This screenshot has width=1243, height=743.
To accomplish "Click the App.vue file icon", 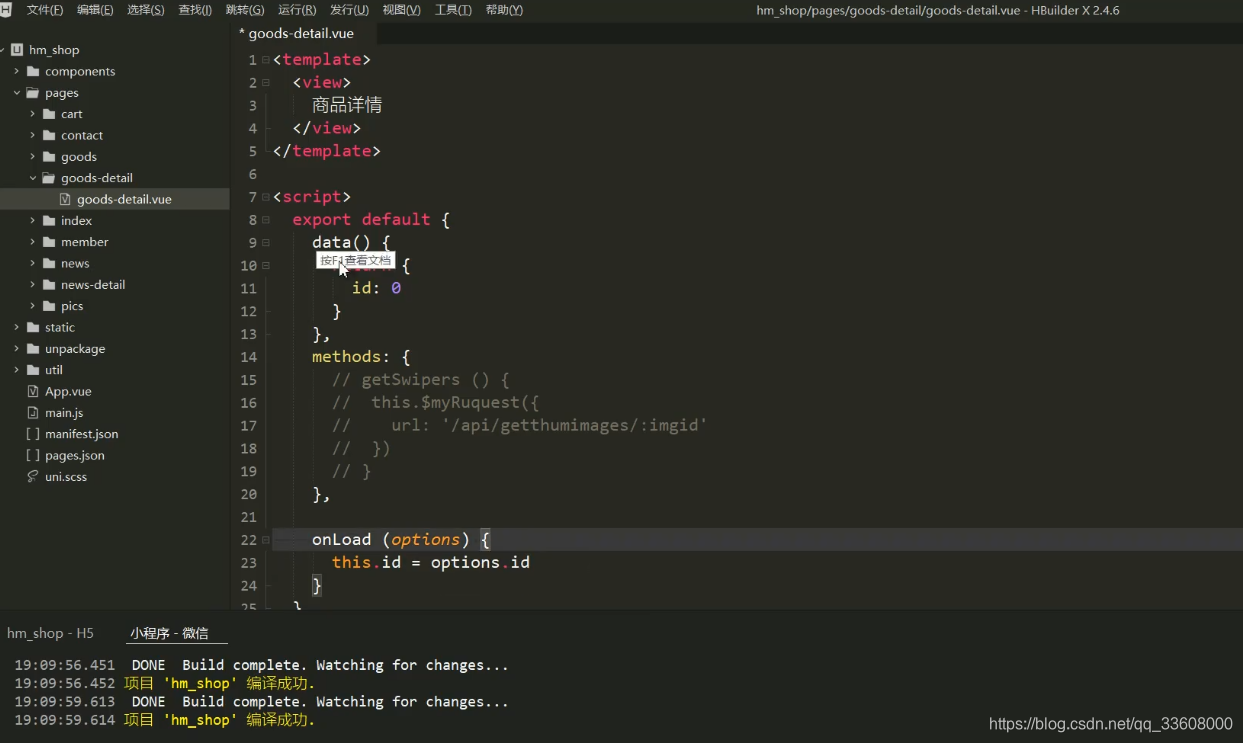I will (x=33, y=391).
